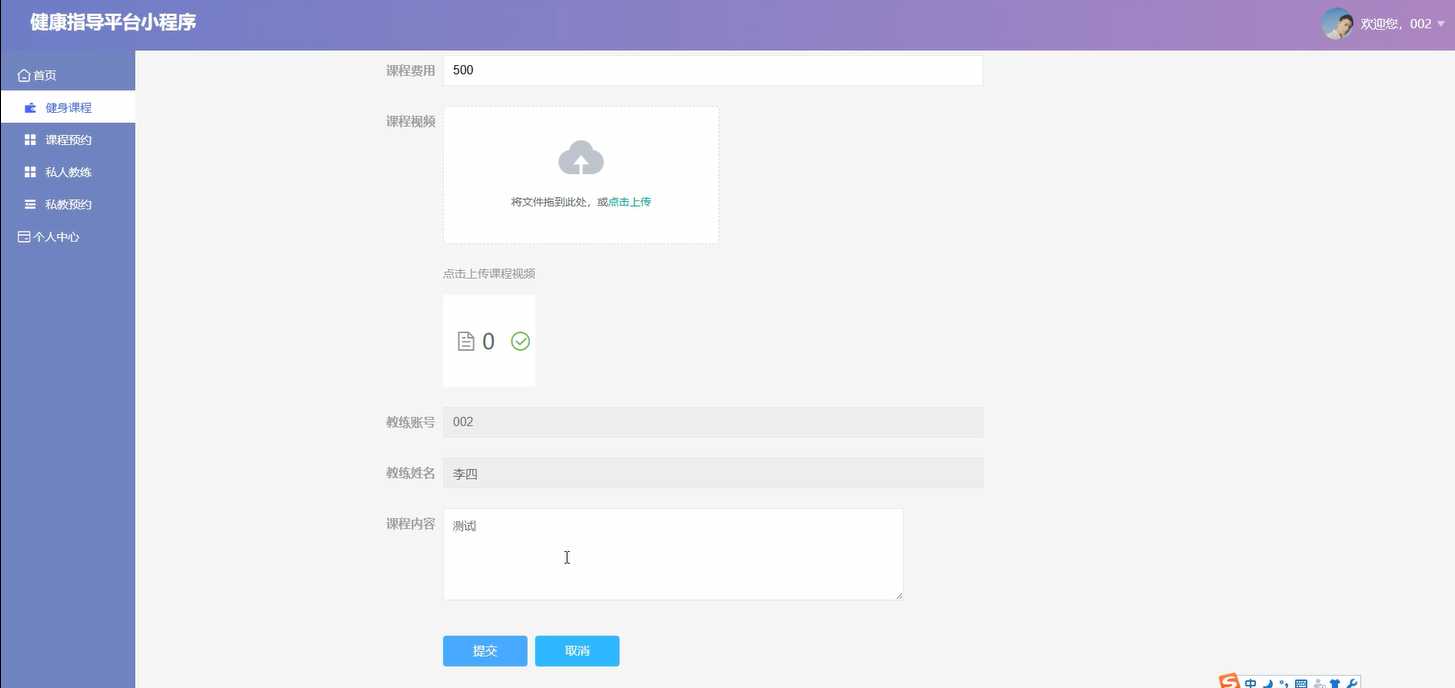Toggle half-width punctuation in Sogou toolbar

[x=1285, y=683]
